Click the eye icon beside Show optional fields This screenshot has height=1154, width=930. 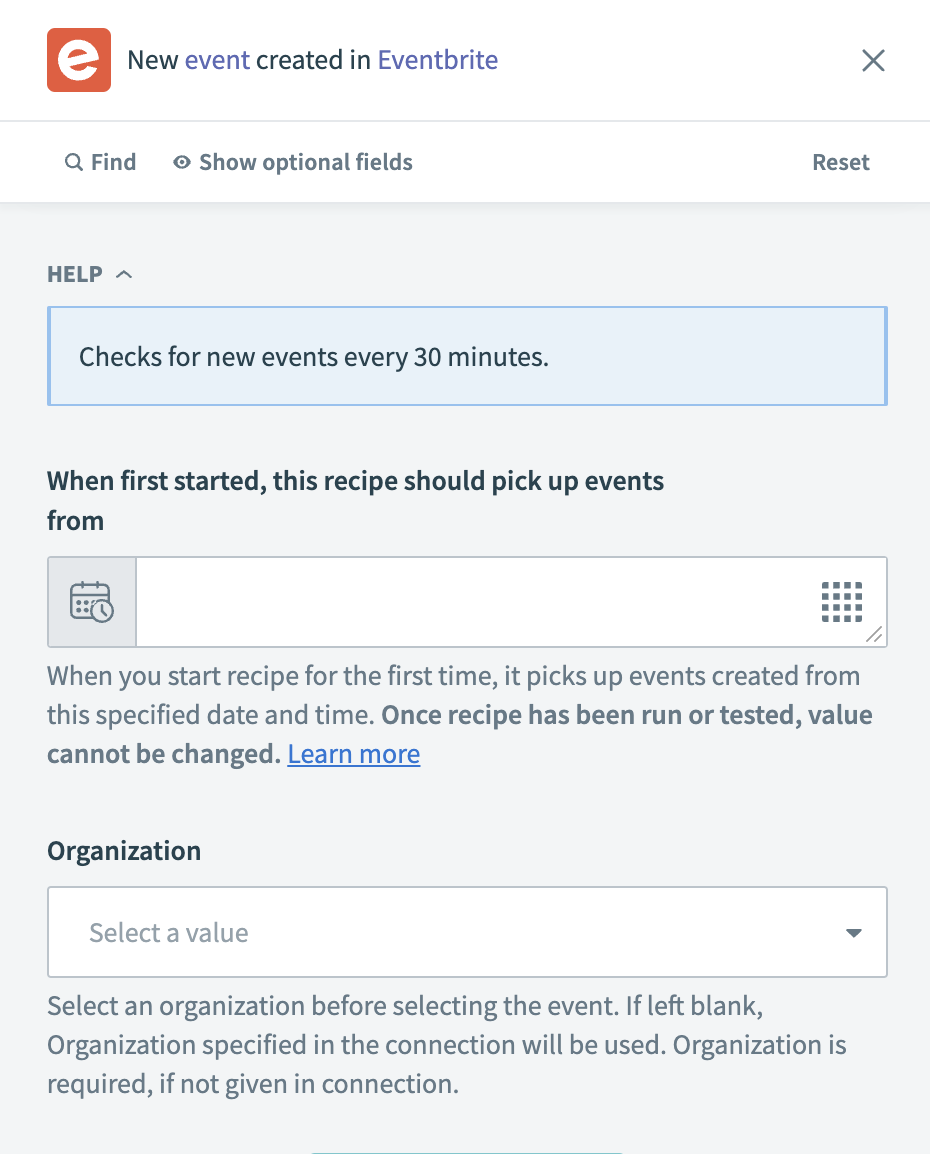[181, 161]
